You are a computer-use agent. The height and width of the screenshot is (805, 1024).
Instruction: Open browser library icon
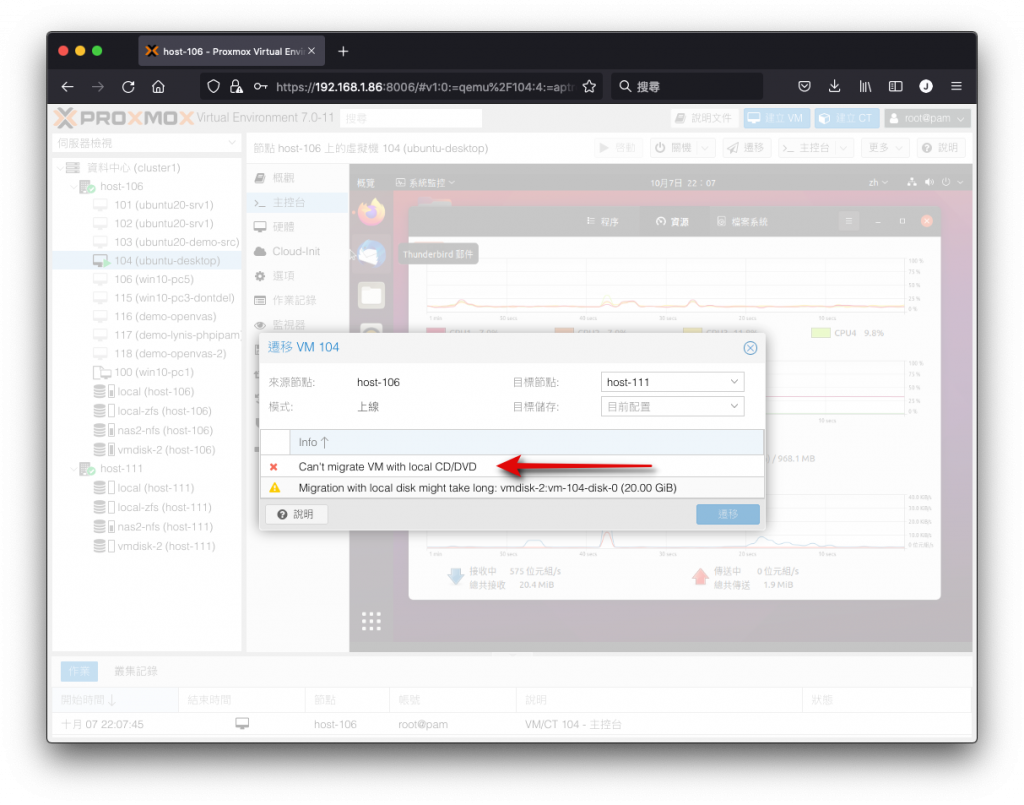click(865, 86)
